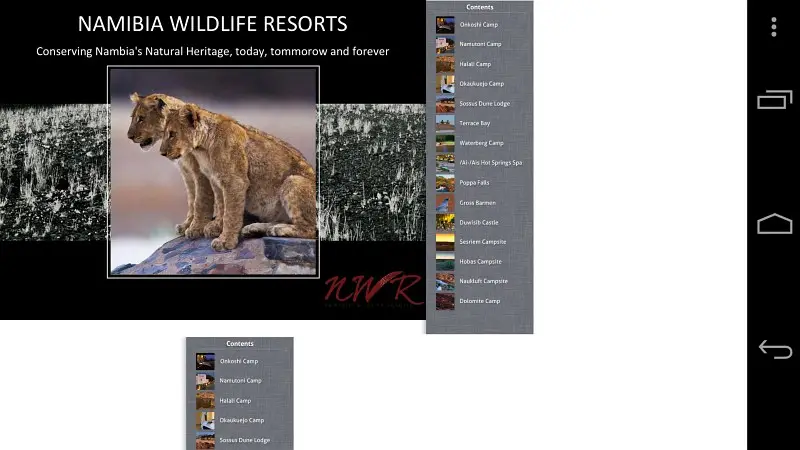Tap the Okaukuejo Camp thumbnail in tall Contents panel
This screenshot has width=800, height=450.
pyautogui.click(x=445, y=84)
